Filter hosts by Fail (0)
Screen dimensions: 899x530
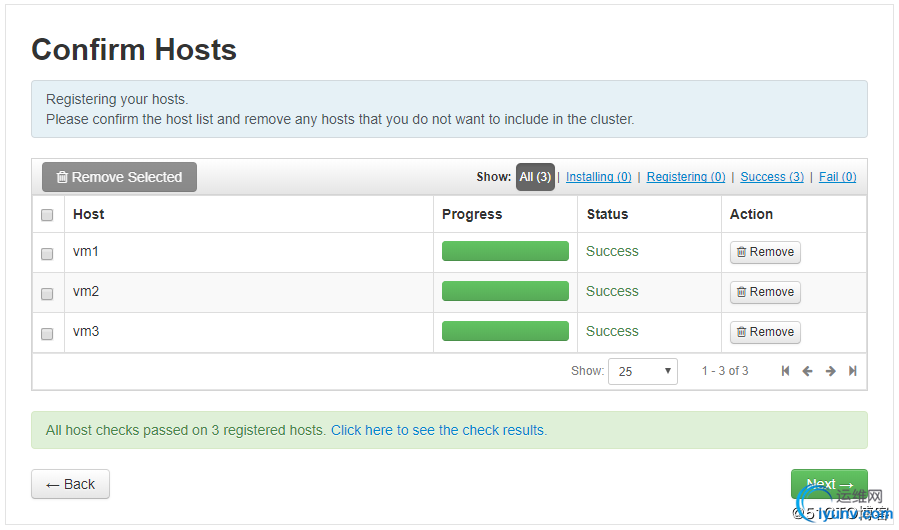click(837, 177)
